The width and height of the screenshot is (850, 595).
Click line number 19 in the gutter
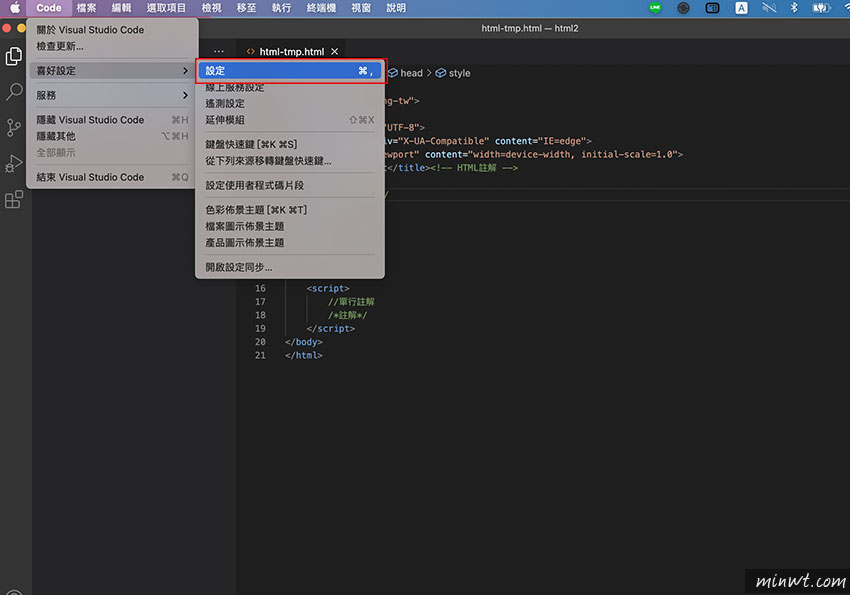[x=260, y=328]
